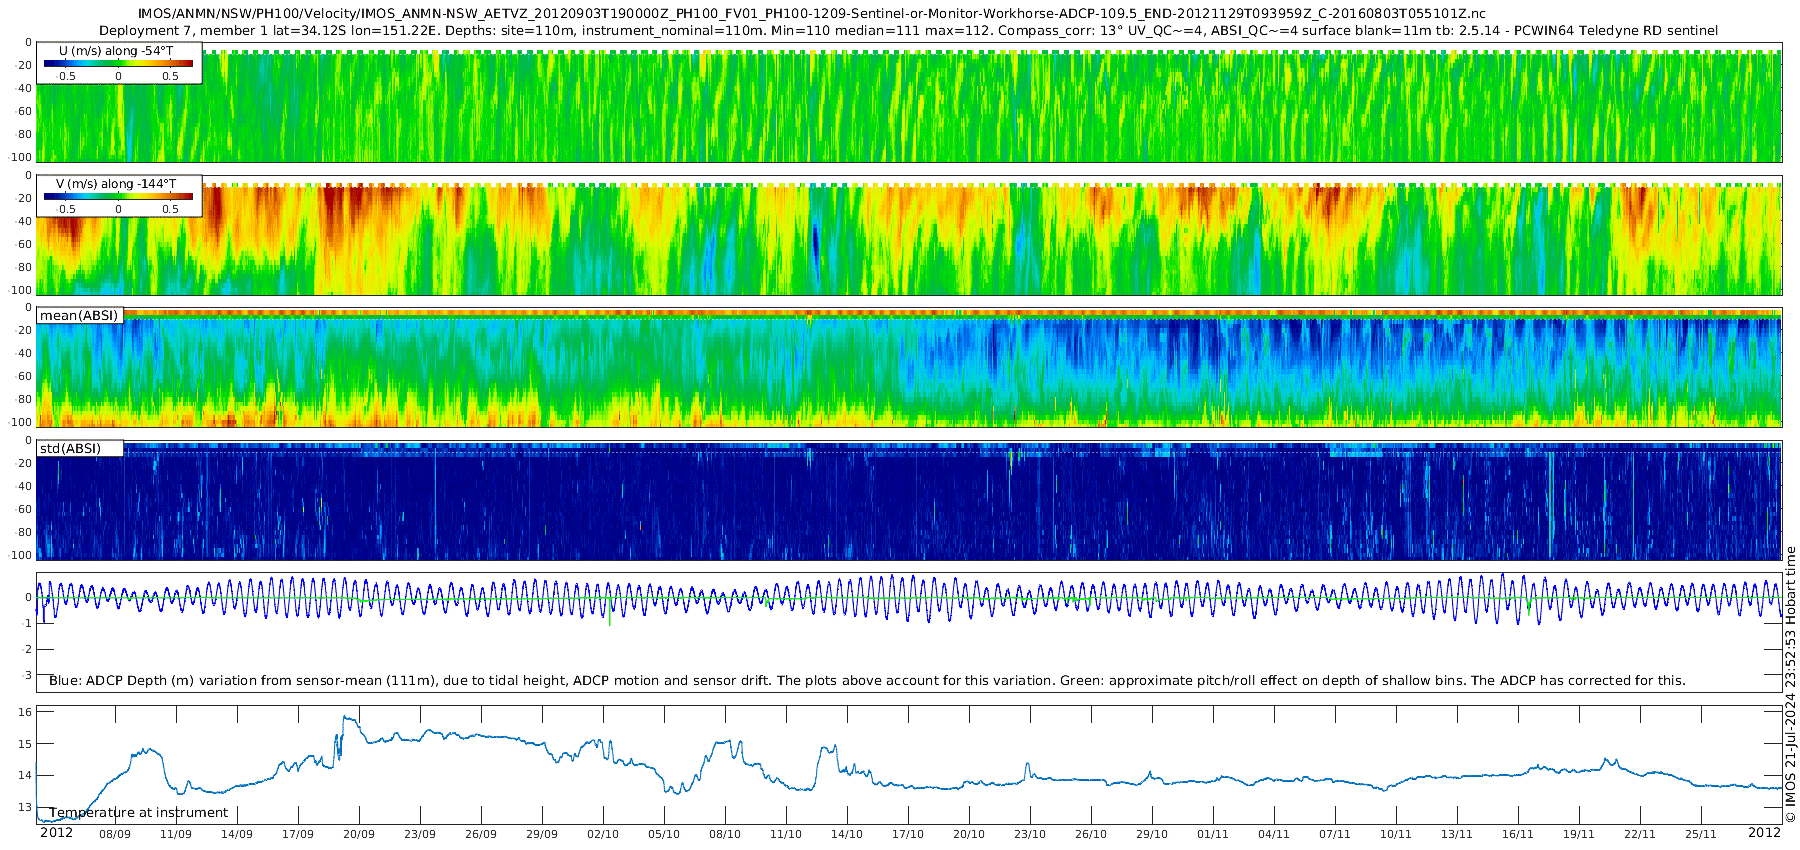The width and height of the screenshot is (1800, 850).
Task: Click the blue ADCP depth variation description text
Action: (867, 681)
